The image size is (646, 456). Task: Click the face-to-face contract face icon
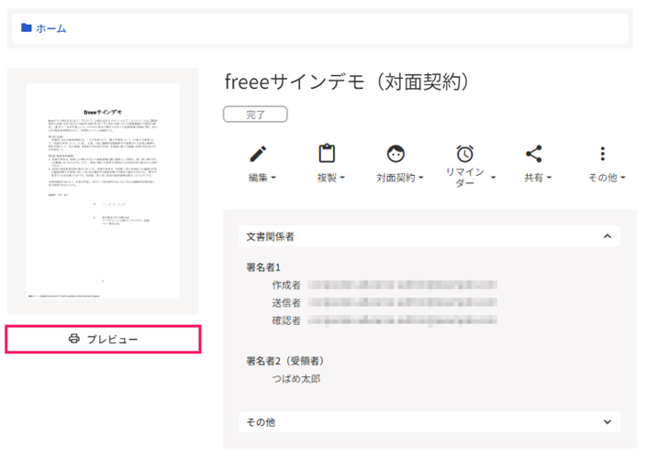click(x=396, y=154)
